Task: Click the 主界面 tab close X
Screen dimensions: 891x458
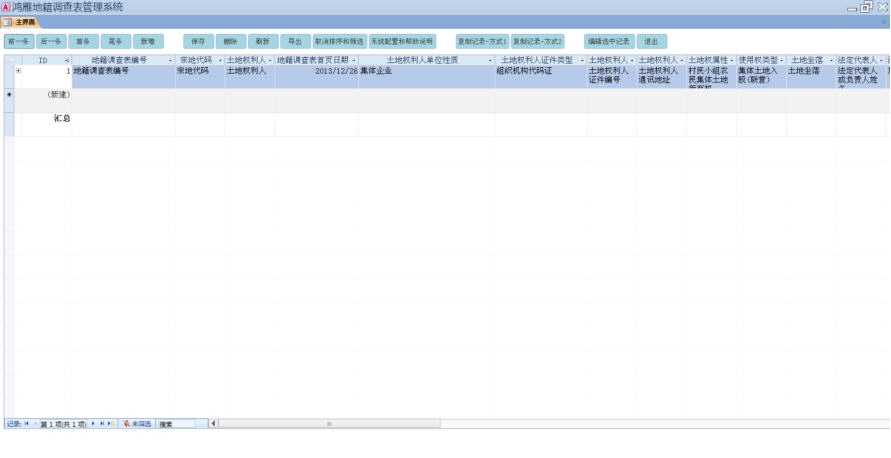Action: [x=884, y=22]
